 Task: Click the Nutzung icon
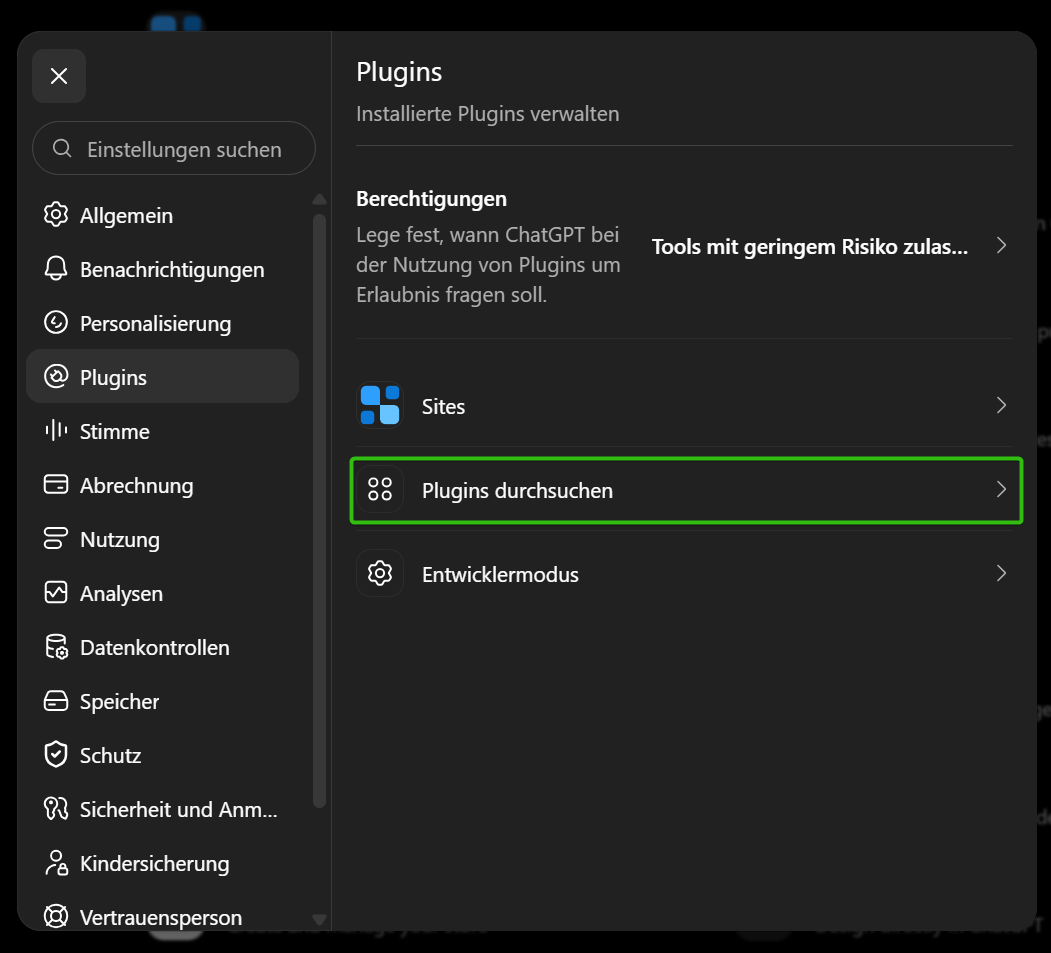point(56,538)
